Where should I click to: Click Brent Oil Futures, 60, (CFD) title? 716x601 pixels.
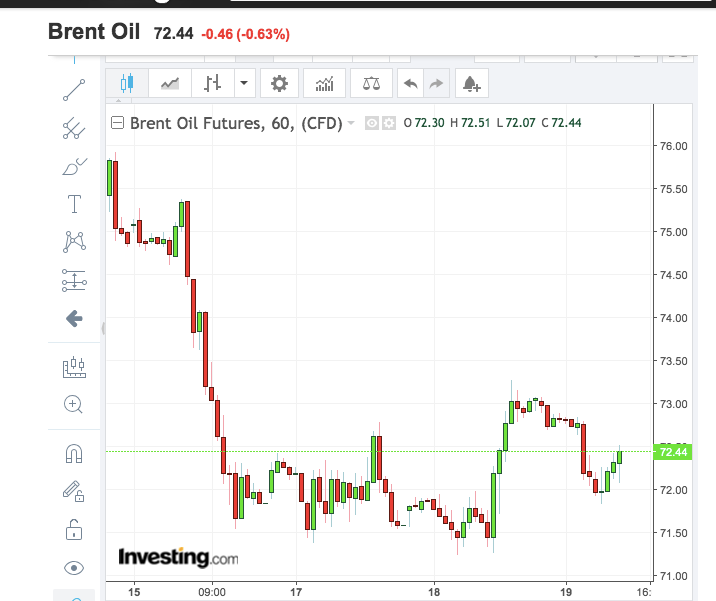click(x=236, y=123)
